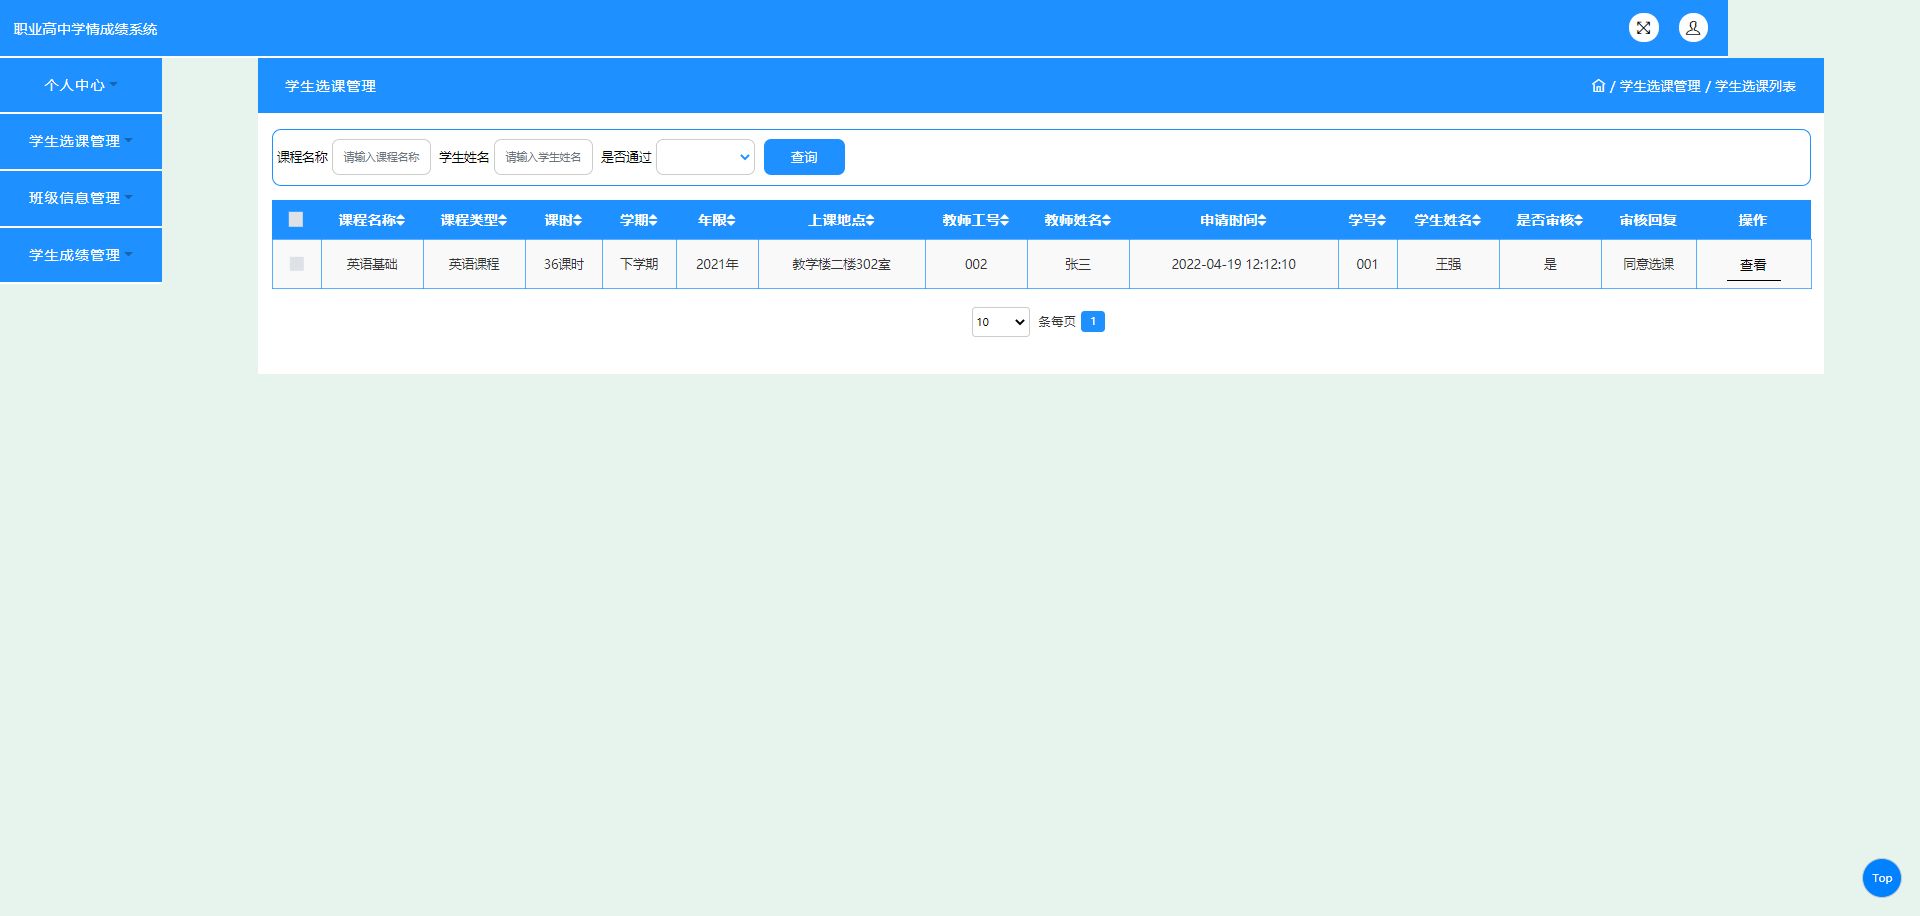Viewport: 1920px width, 916px height.
Task: Sort by 学期 column arrows
Action: 653,220
